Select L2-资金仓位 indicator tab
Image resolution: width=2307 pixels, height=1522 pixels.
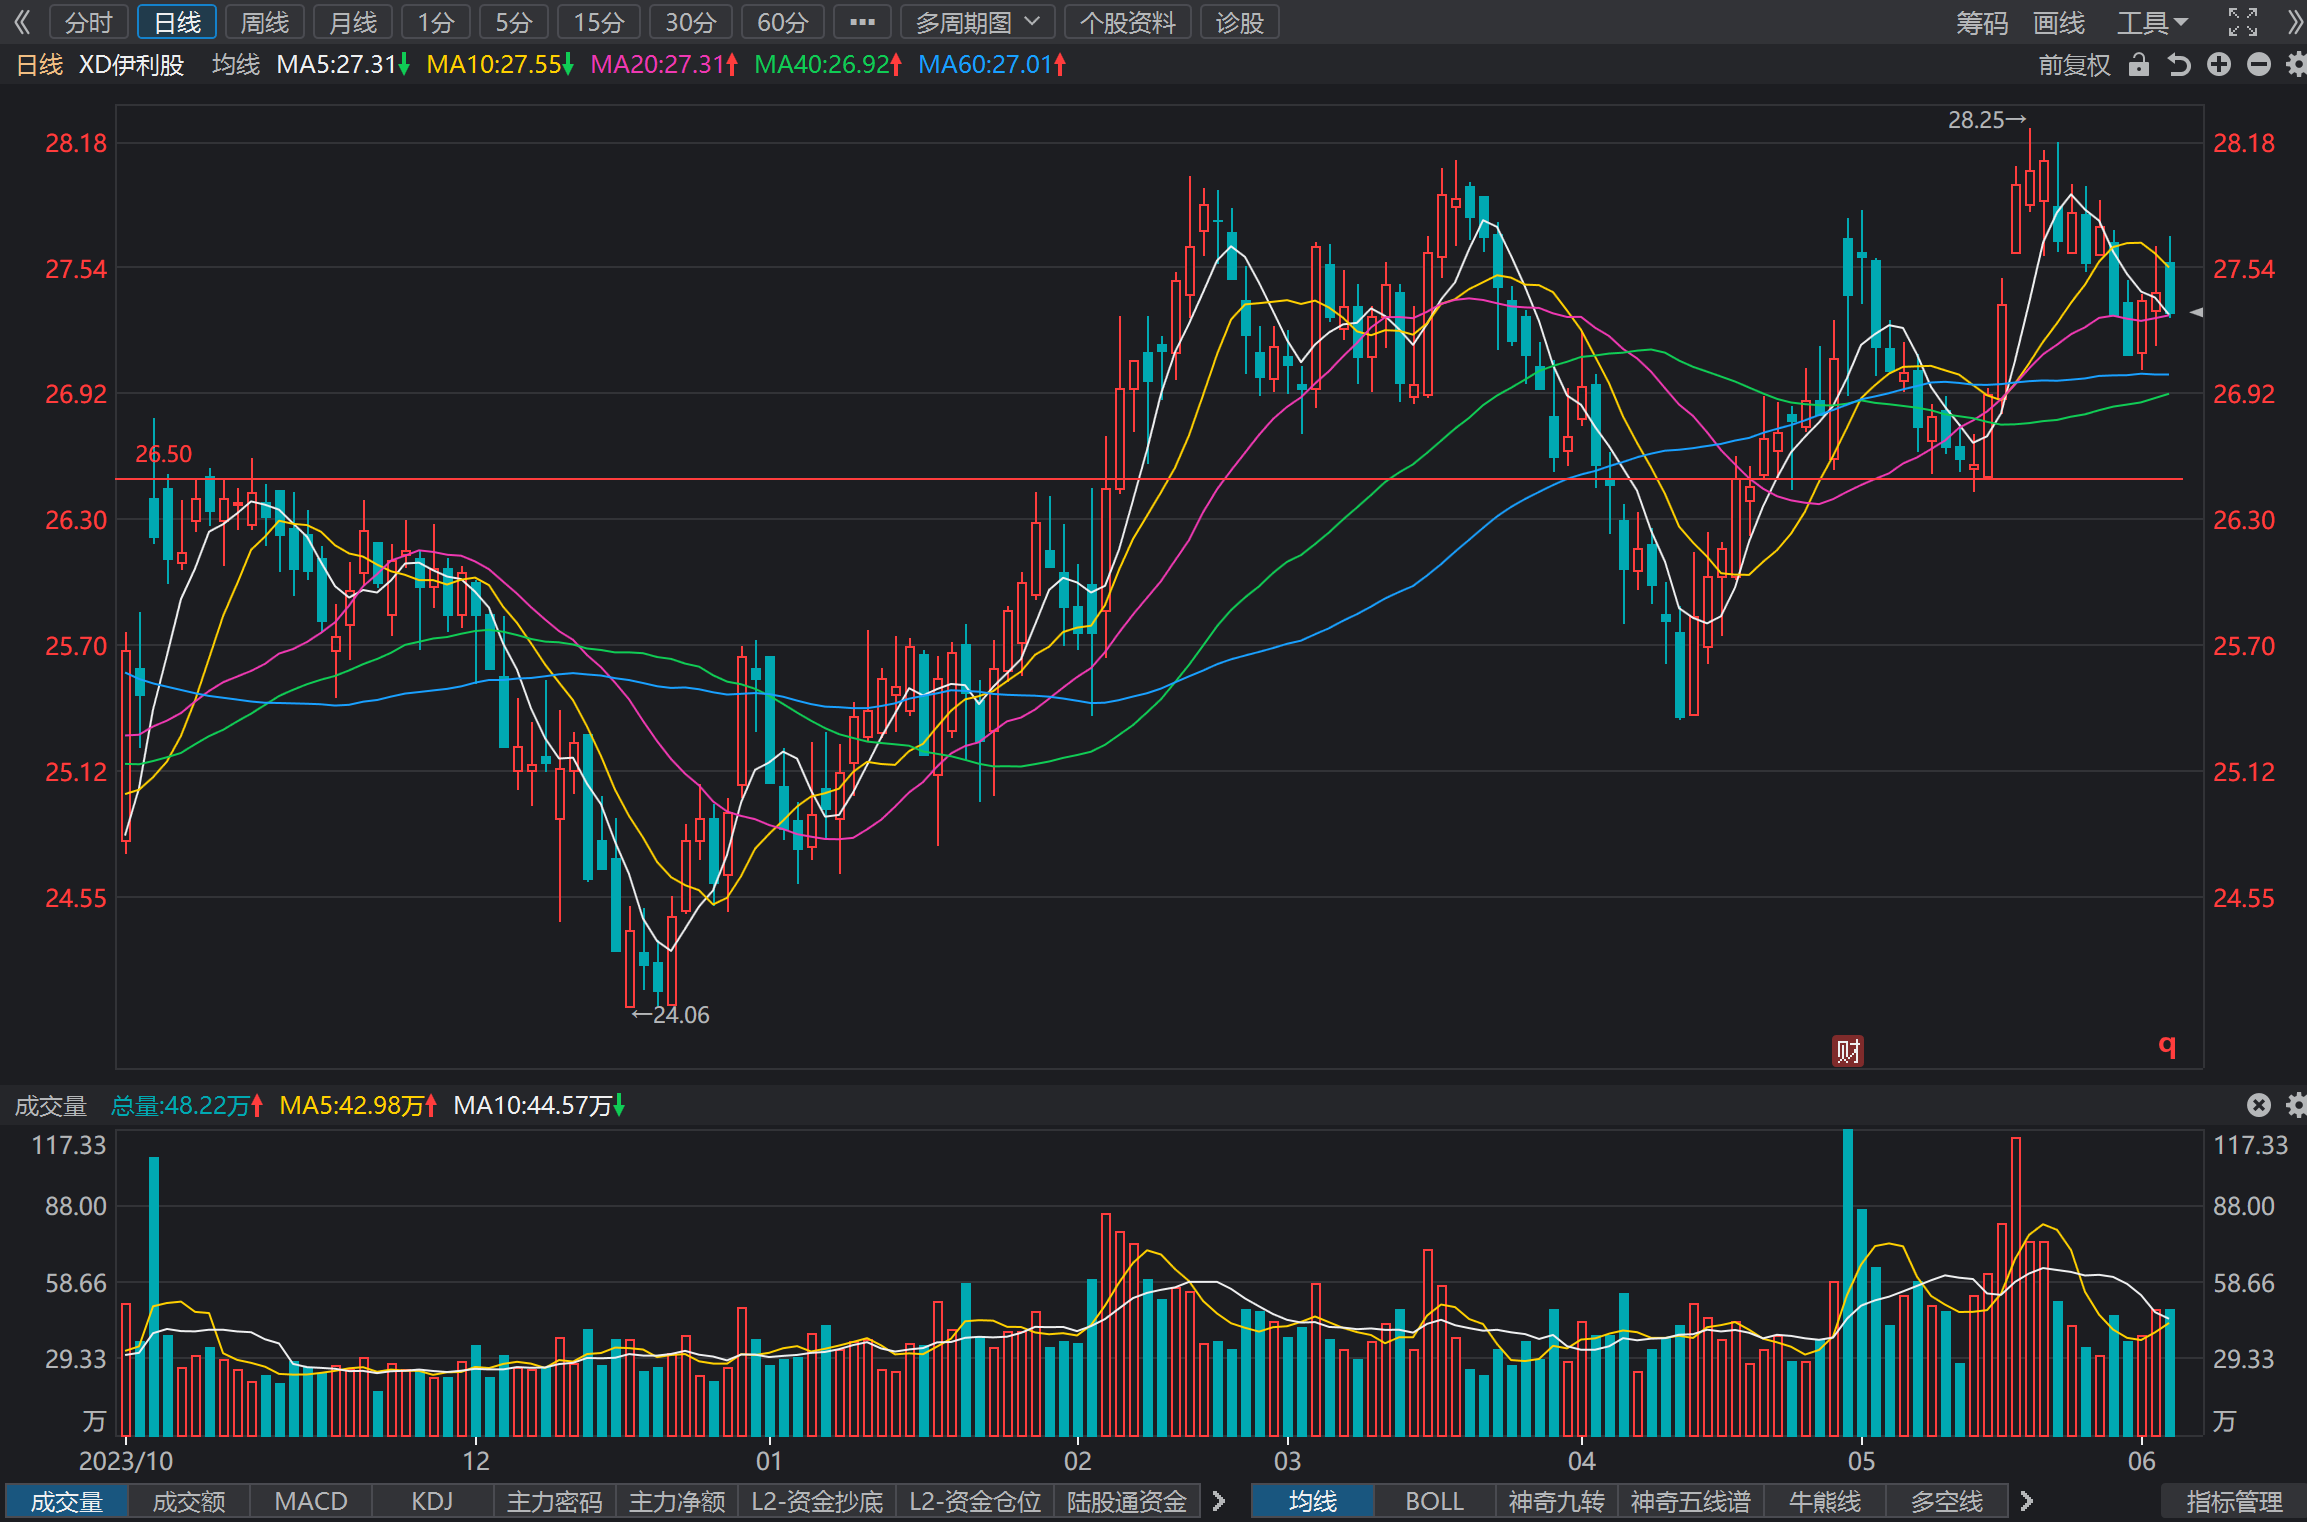click(x=975, y=1502)
